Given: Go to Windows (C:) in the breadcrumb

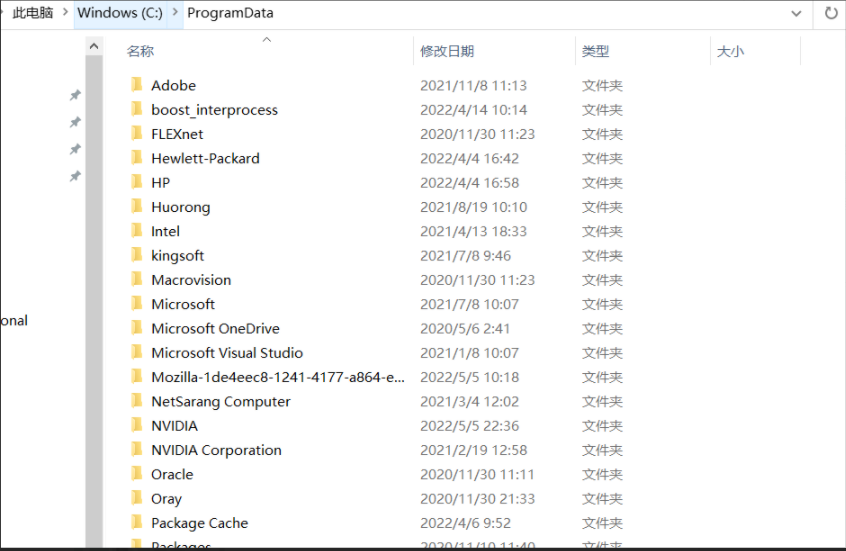Looking at the screenshot, I should pos(120,12).
